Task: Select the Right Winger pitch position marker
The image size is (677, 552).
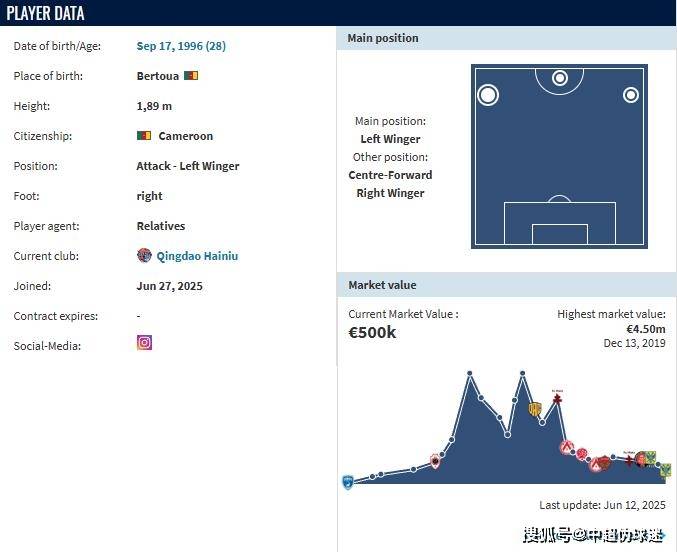Action: click(x=631, y=95)
